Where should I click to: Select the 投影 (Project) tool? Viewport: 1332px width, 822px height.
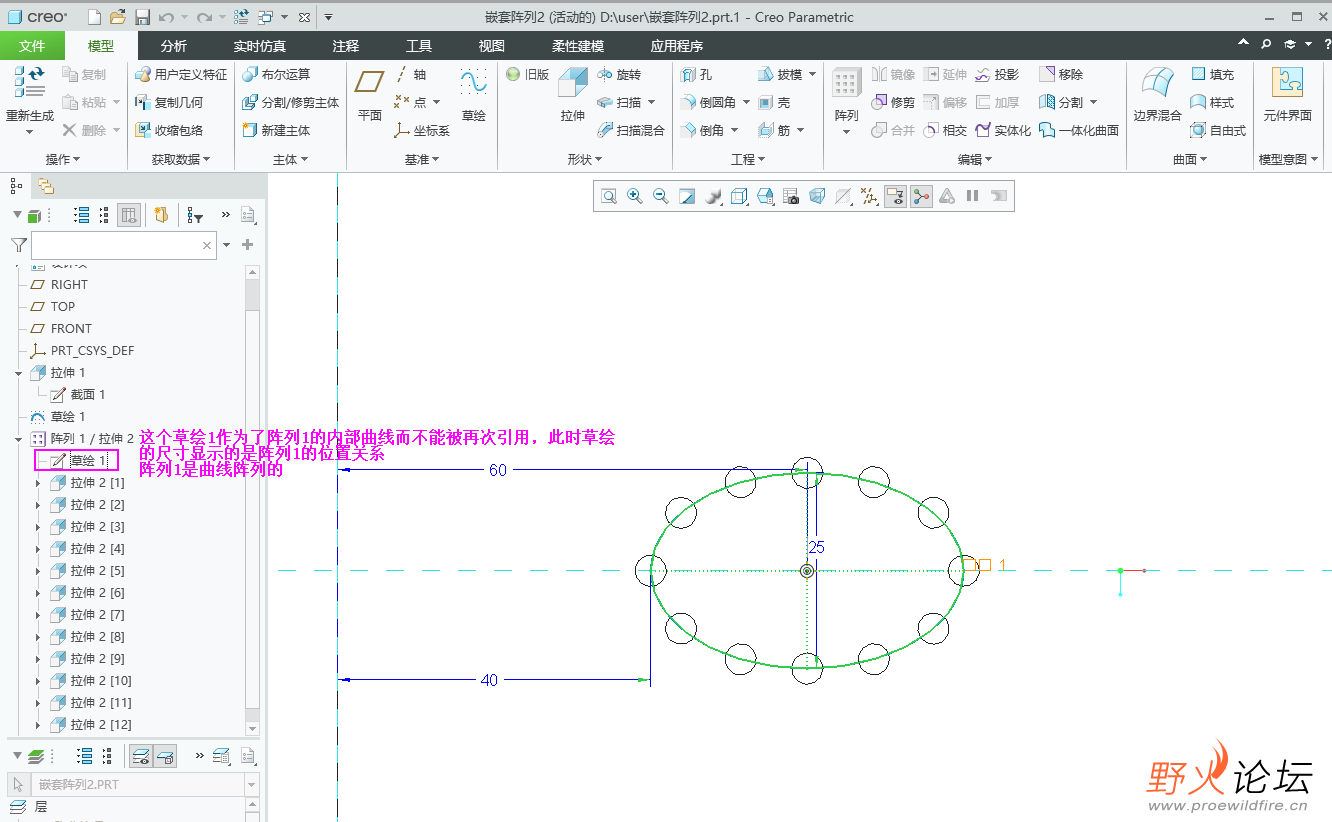pyautogui.click(x=997, y=74)
